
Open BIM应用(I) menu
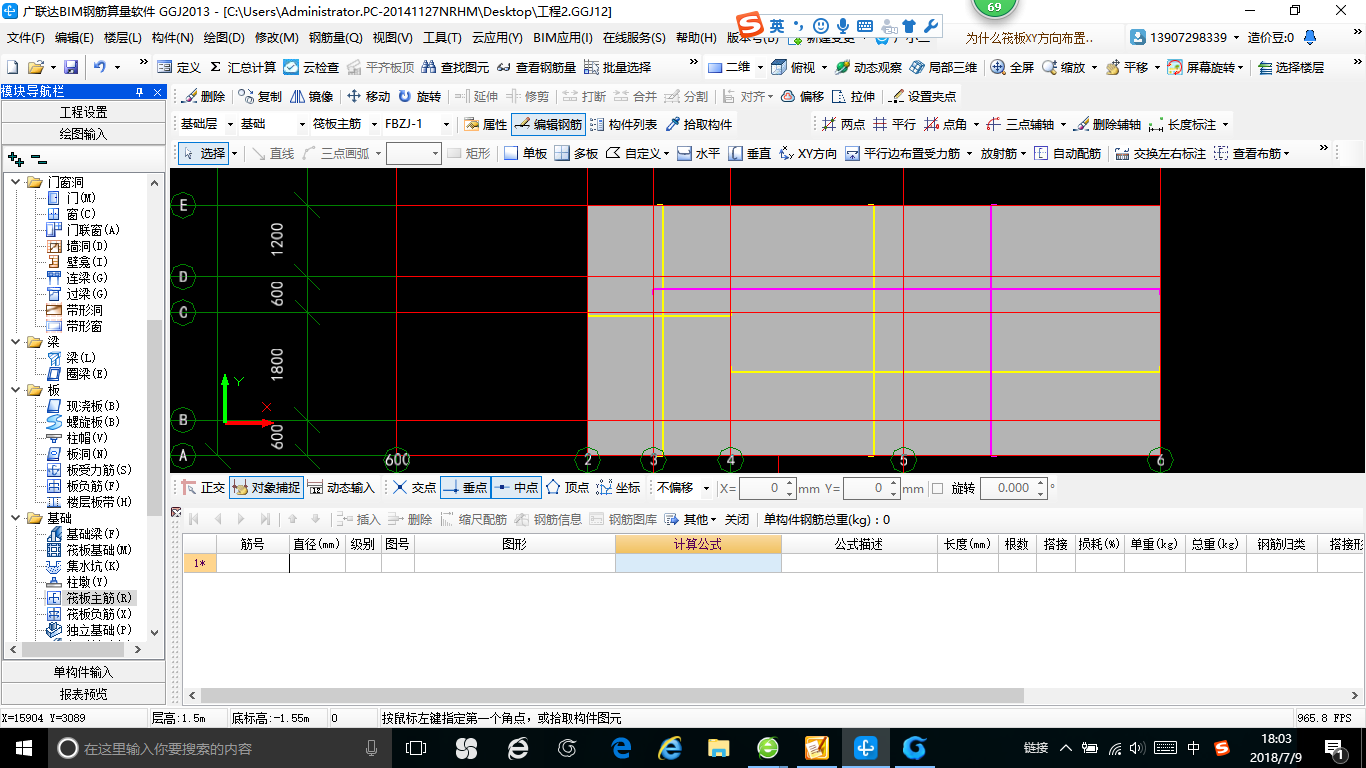coord(563,38)
